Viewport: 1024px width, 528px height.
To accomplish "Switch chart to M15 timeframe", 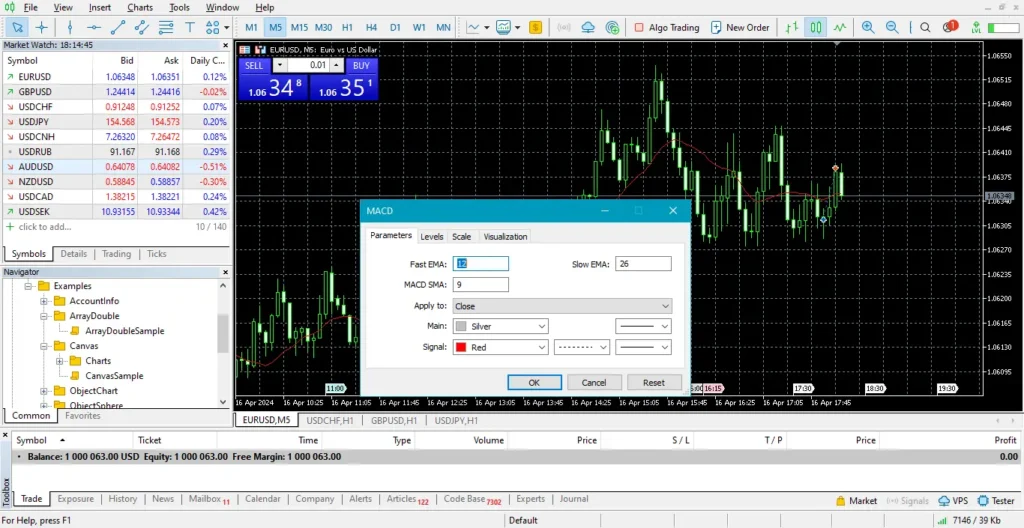I will (x=299, y=27).
